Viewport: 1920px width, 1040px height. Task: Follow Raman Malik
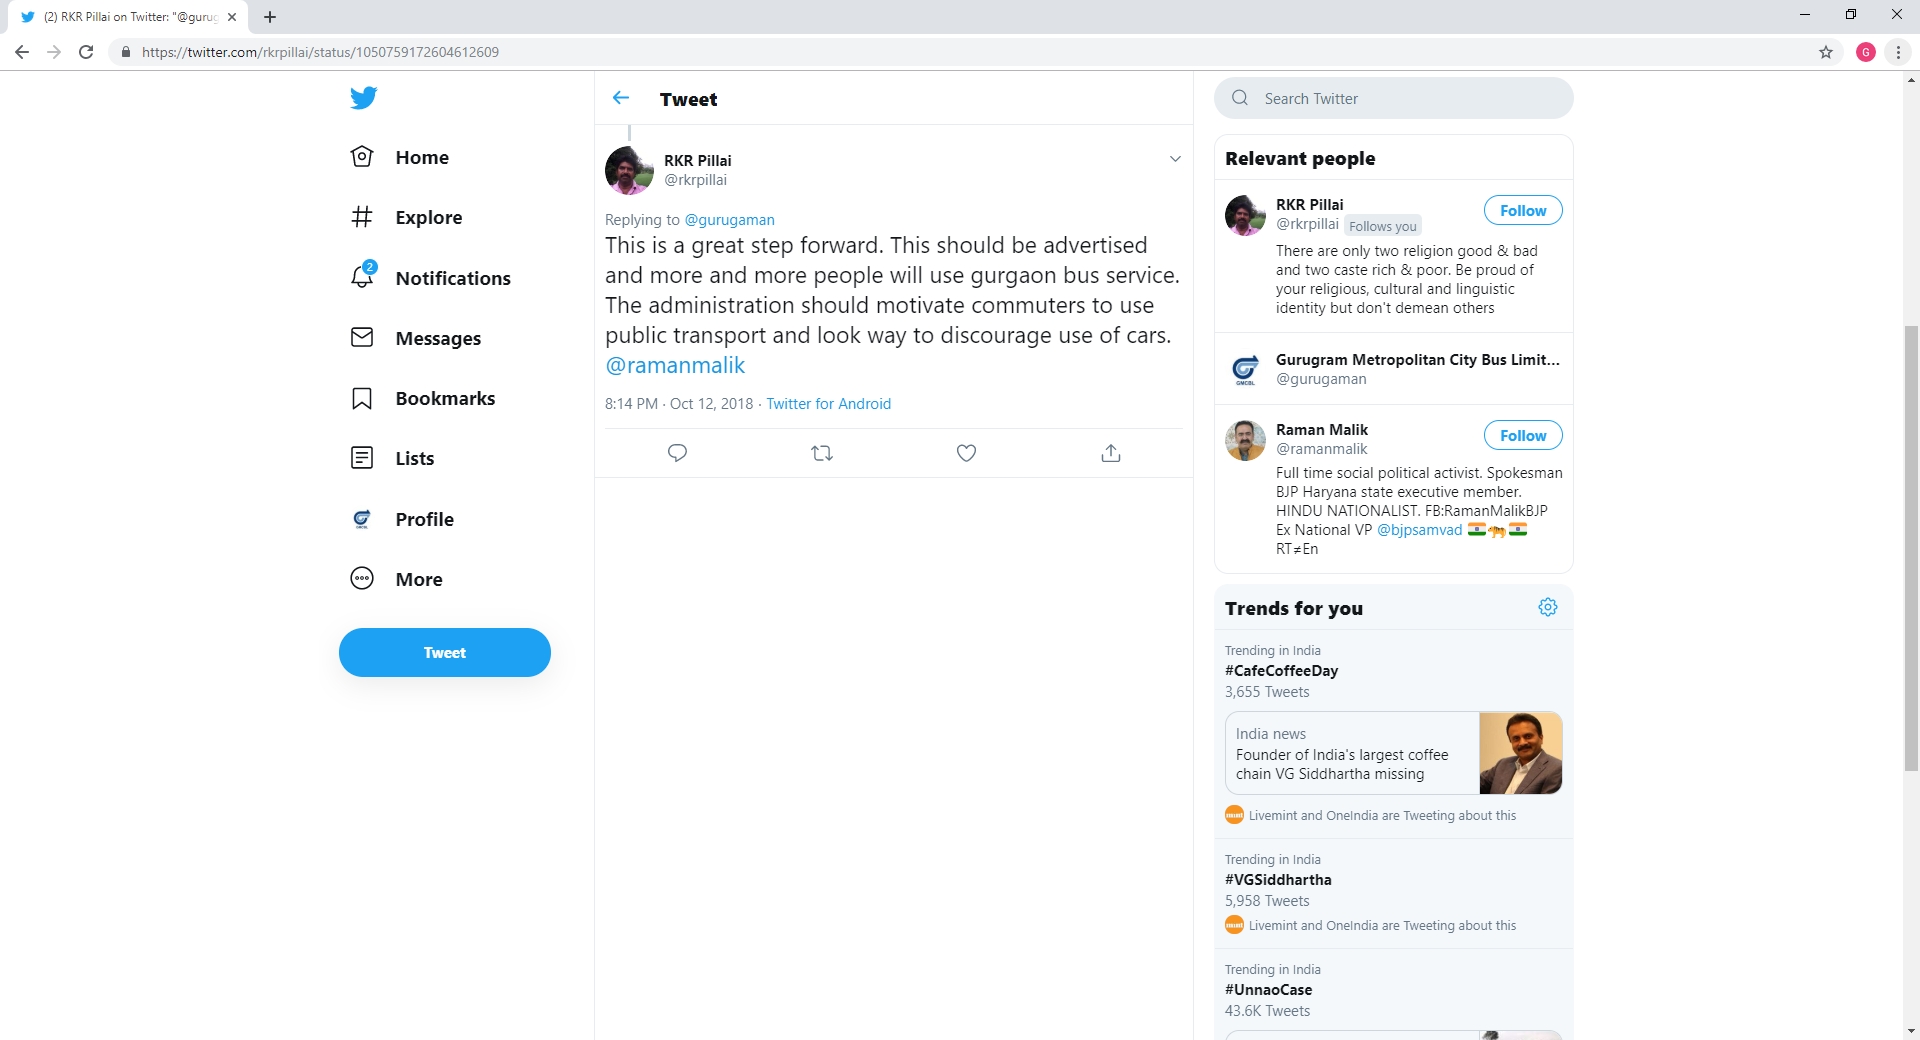(x=1523, y=435)
